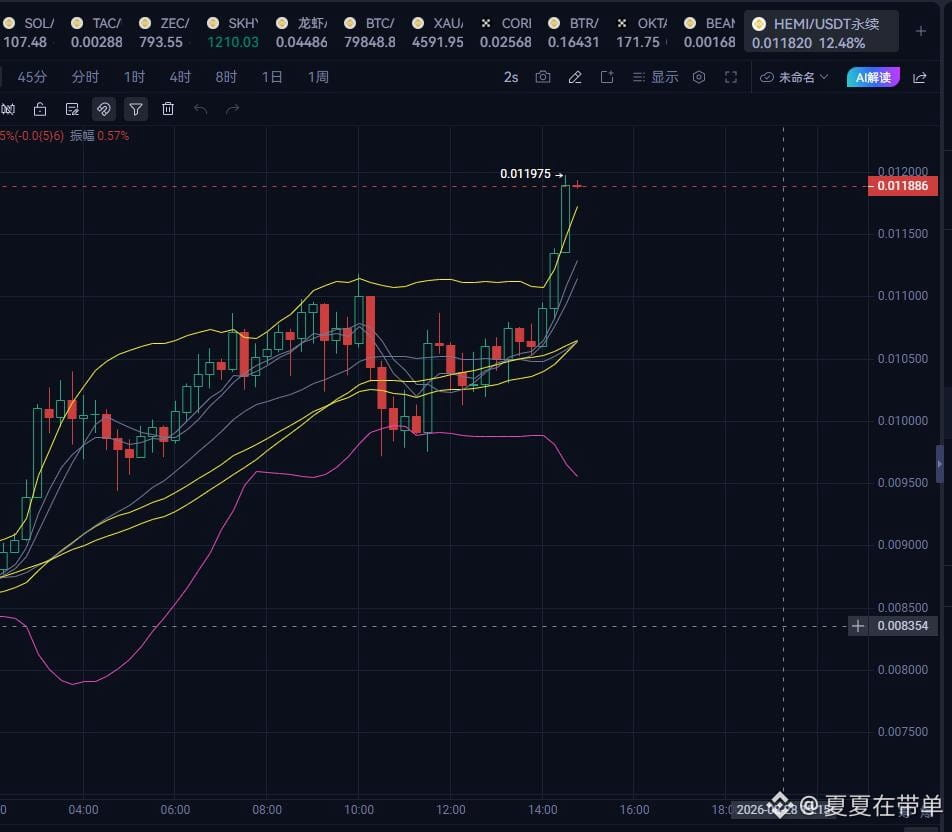Click the 0.010000 price axis label
The height and width of the screenshot is (832, 952).
(x=903, y=420)
